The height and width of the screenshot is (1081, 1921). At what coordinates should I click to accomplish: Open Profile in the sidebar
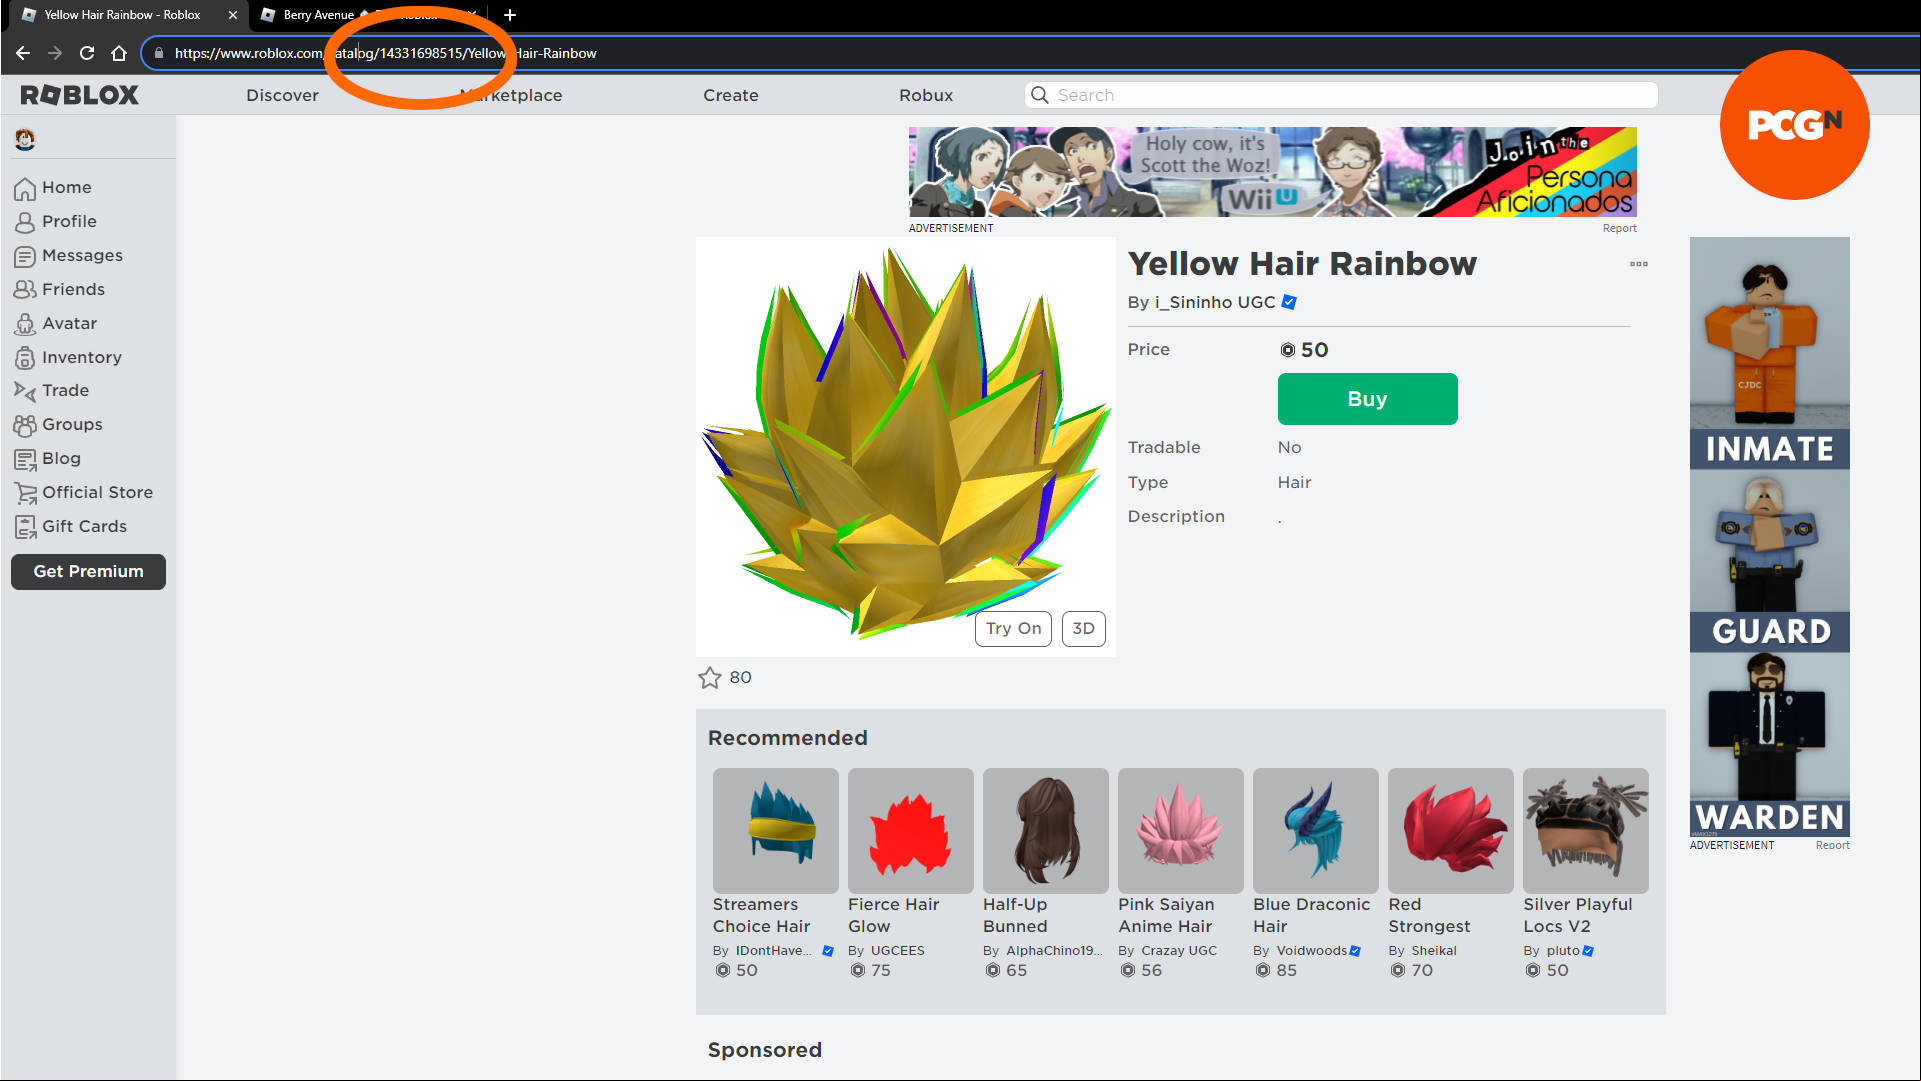56,221
